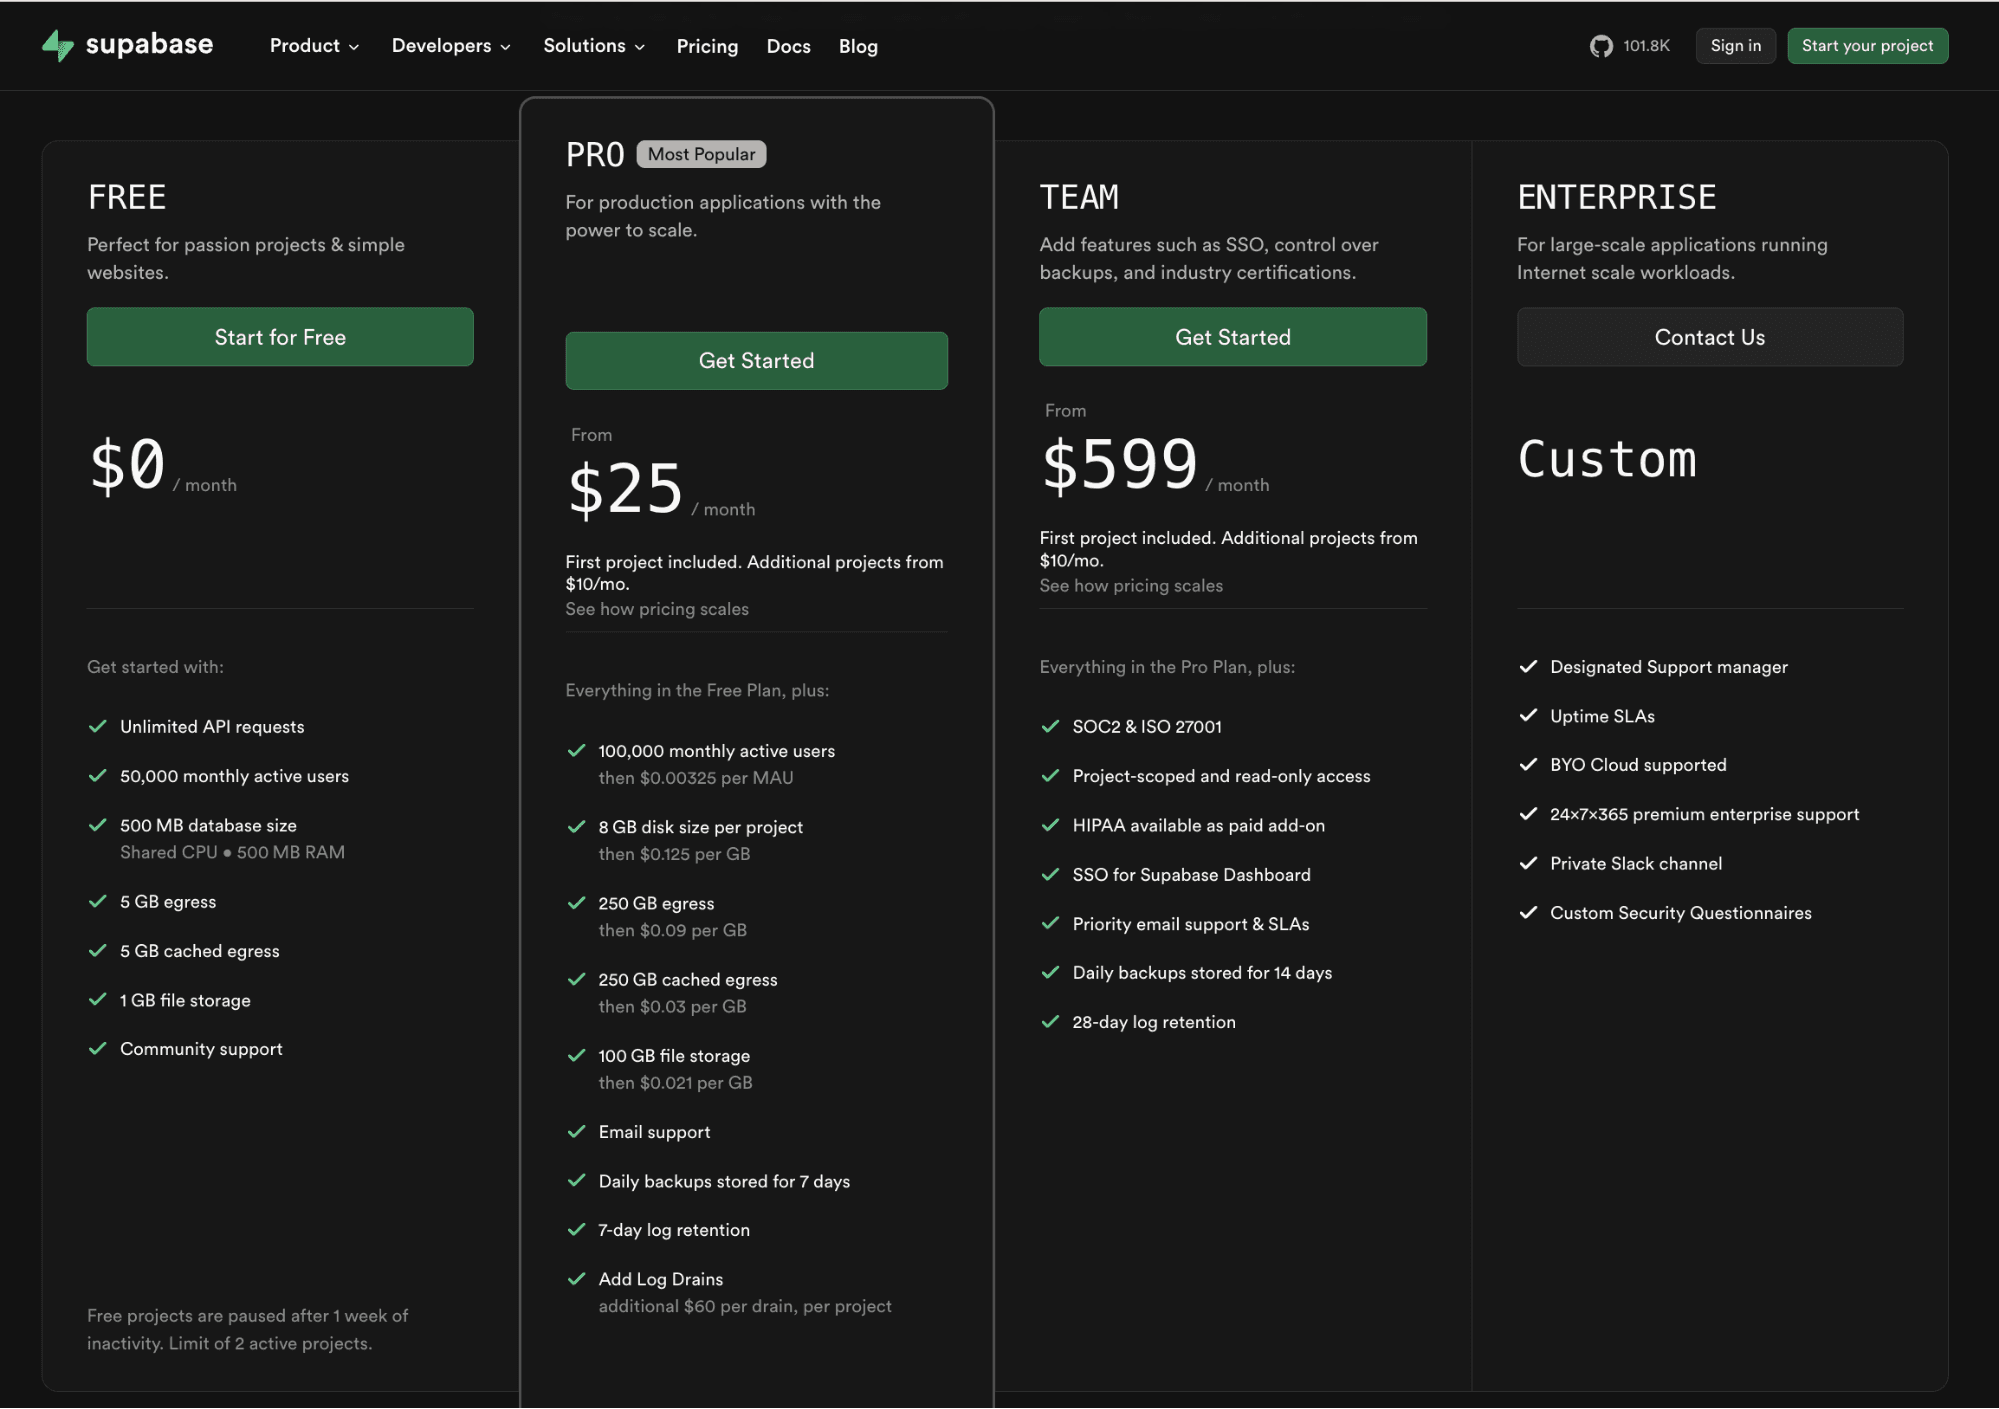Click 'Shared CPU • 500 MB RAM' text
This screenshot has width=1999, height=1409.
pos(232,853)
